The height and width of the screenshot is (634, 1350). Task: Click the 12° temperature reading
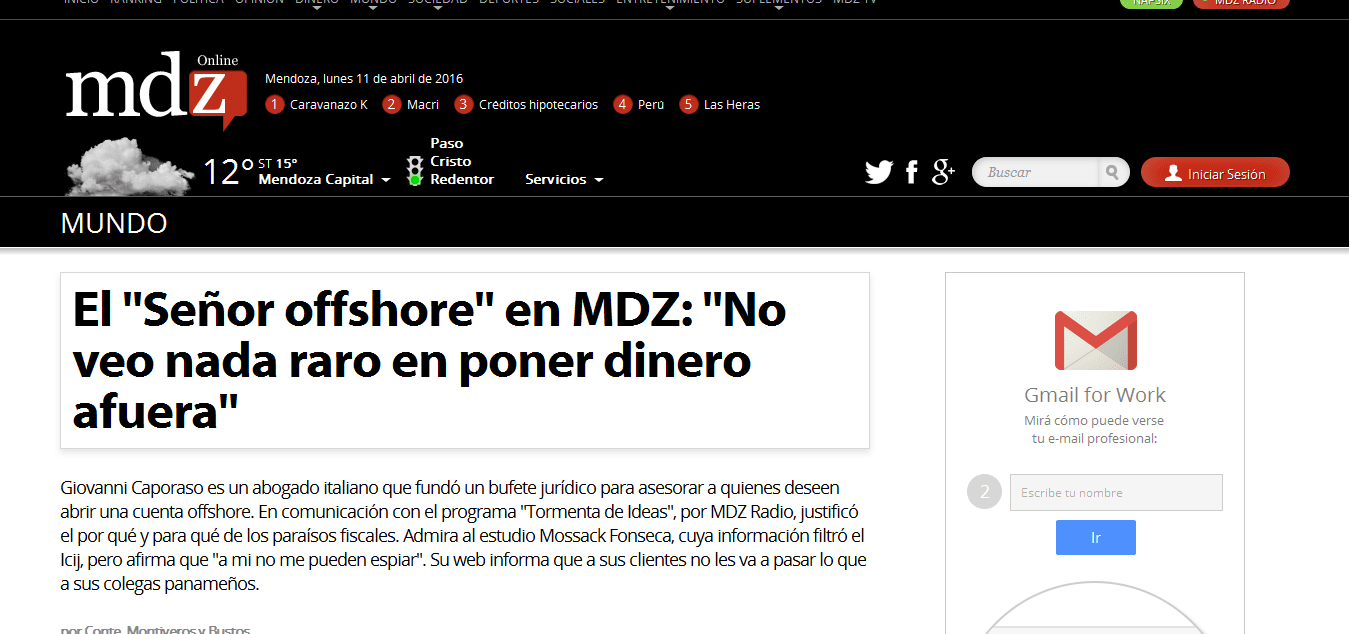228,172
